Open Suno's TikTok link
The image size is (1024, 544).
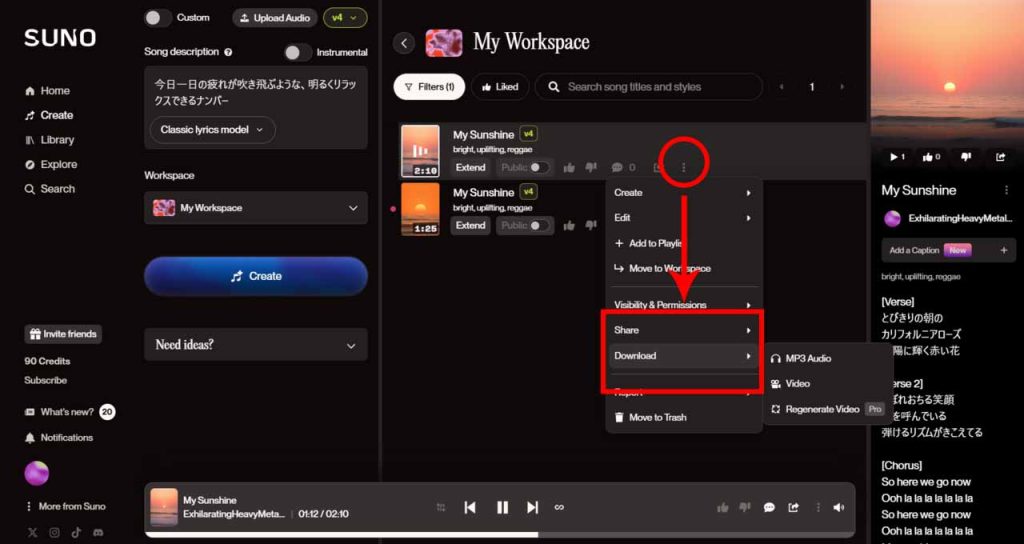[76, 532]
